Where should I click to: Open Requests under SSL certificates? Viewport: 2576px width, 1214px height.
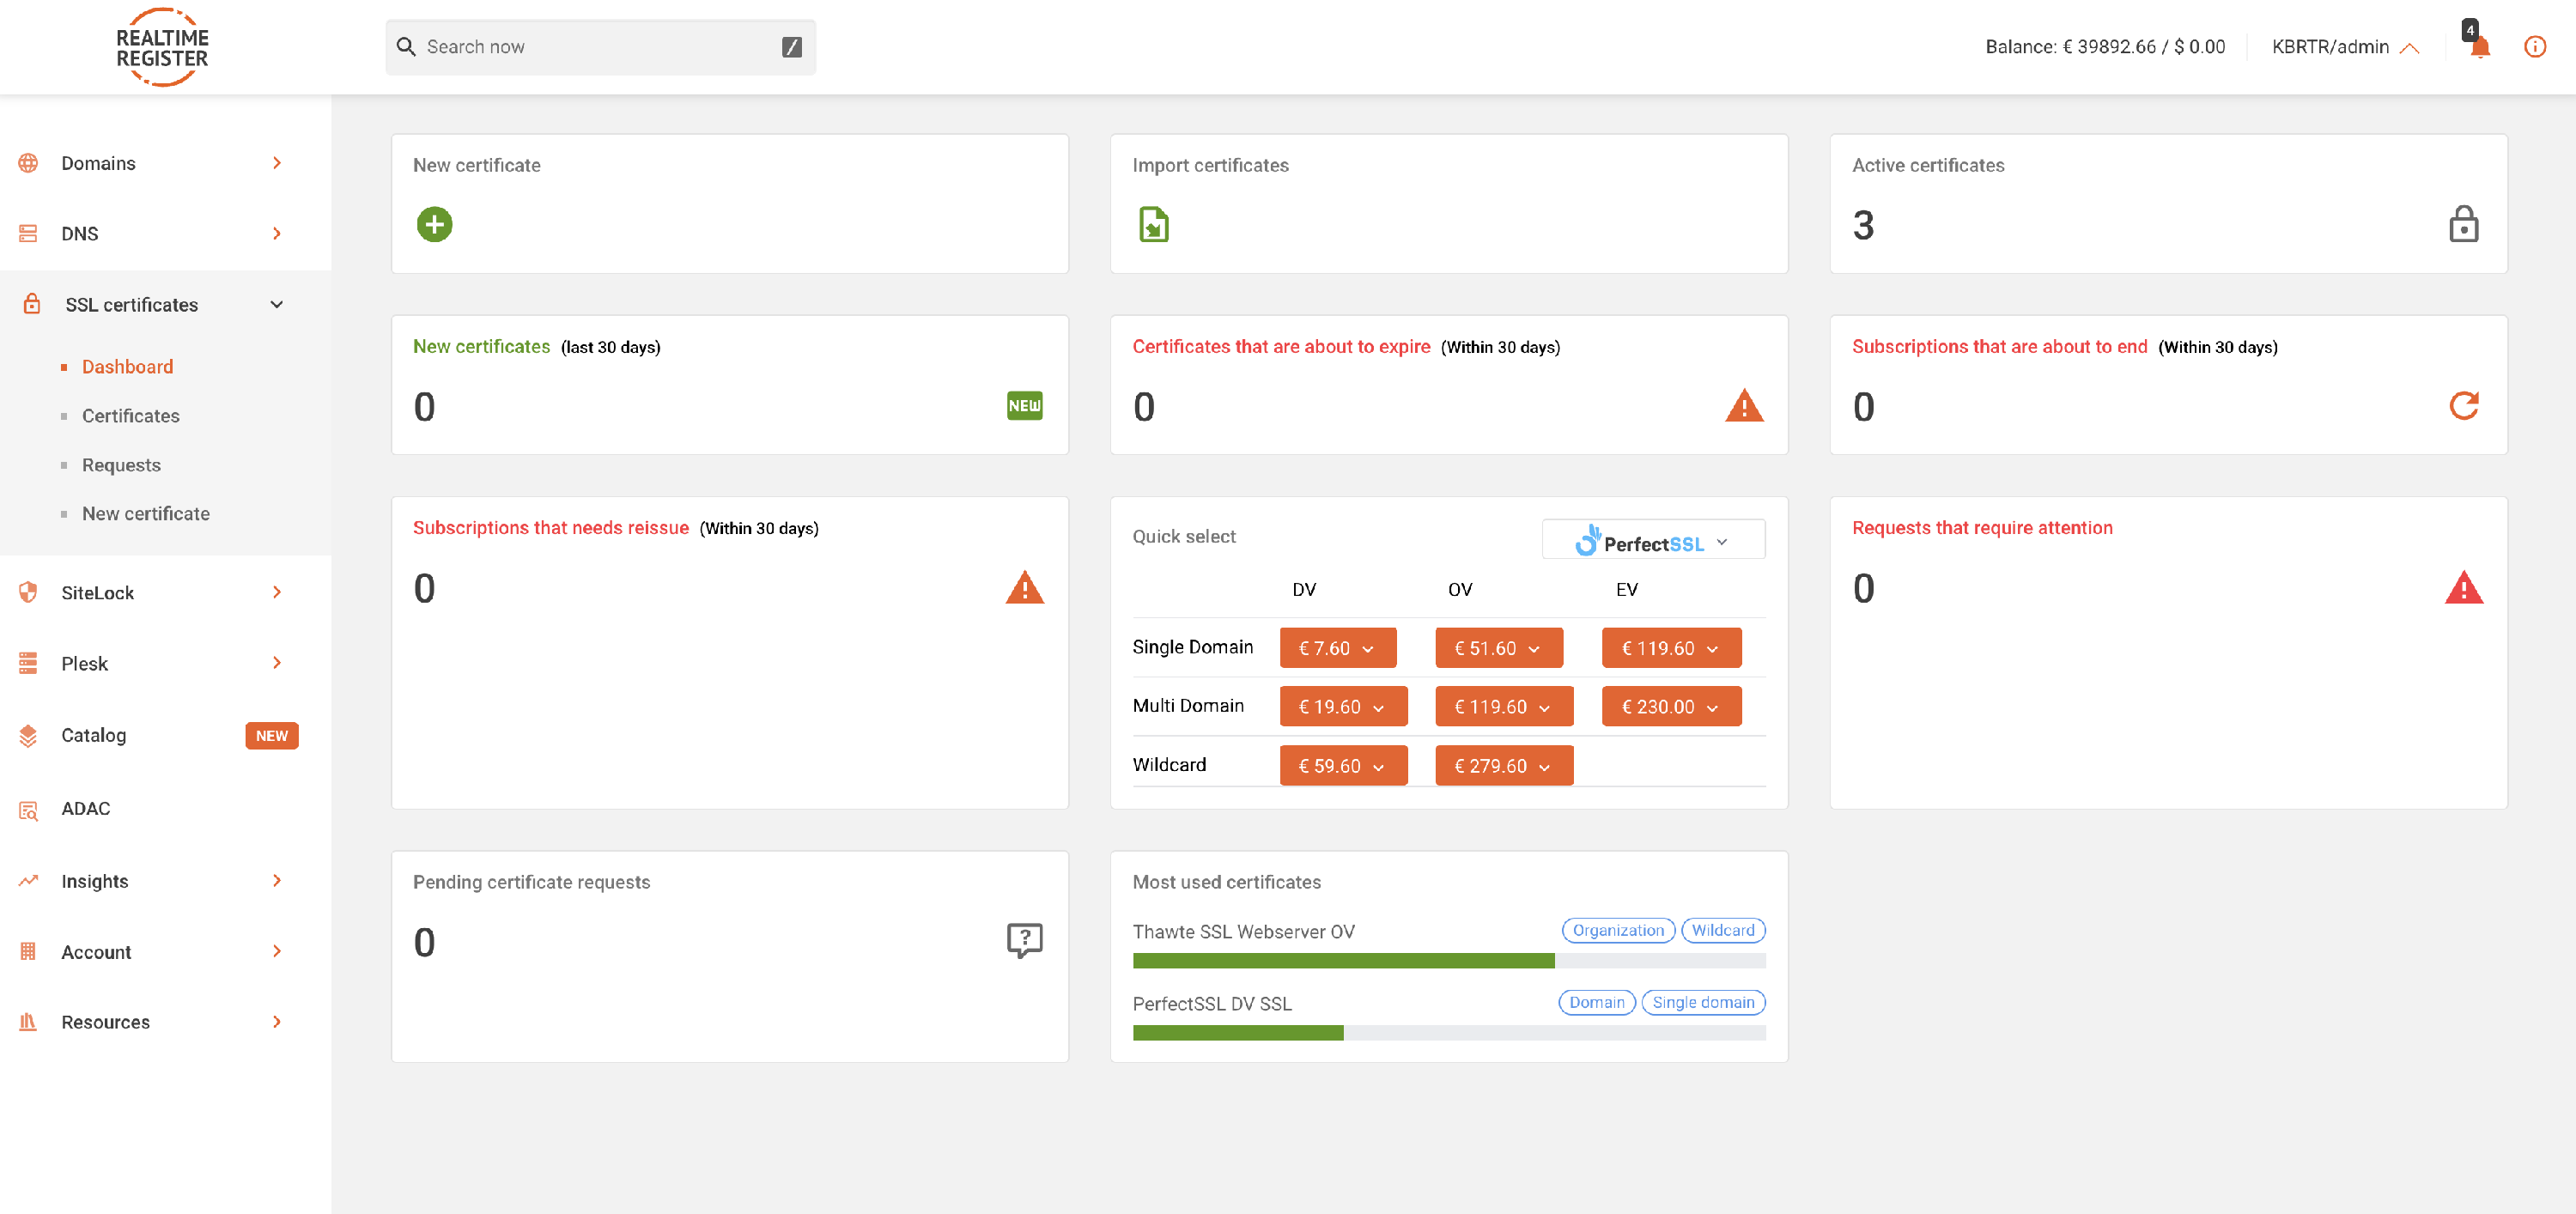pyautogui.click(x=121, y=465)
